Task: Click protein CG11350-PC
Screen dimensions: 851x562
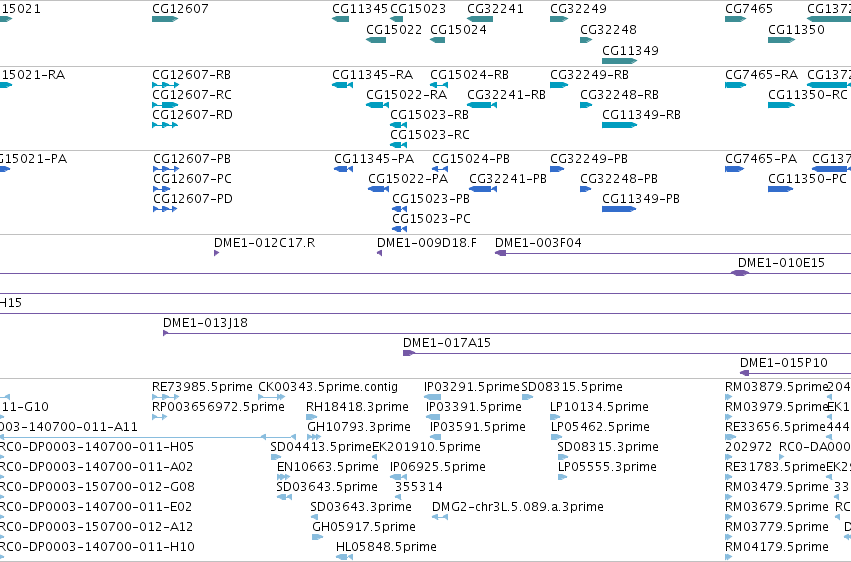Action: 807,179
